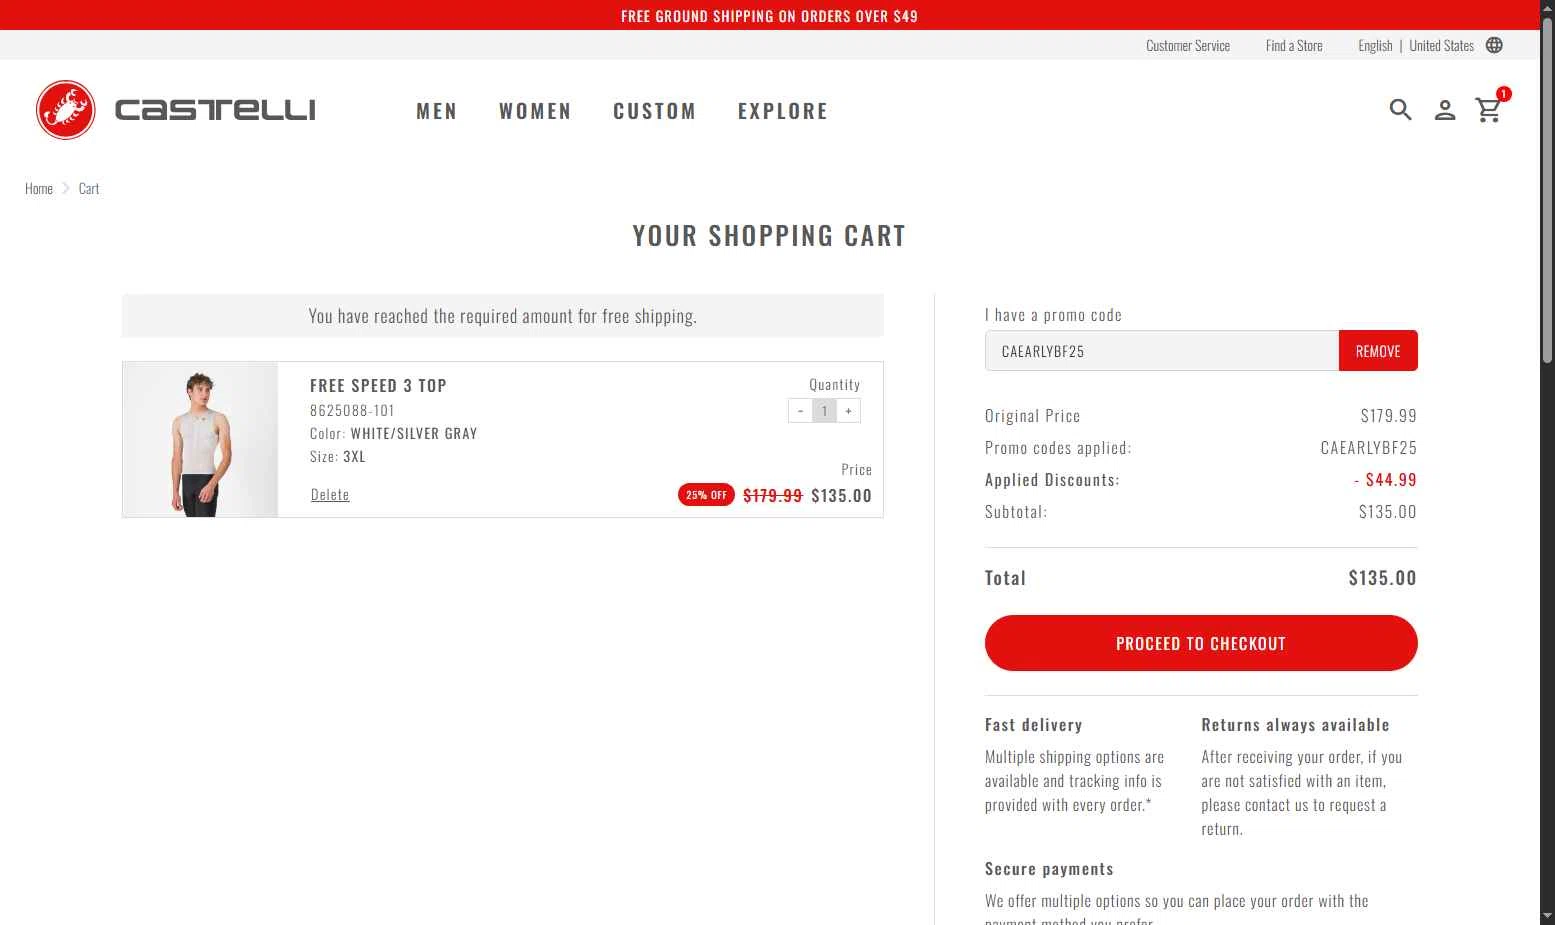Open the MEN menu

[x=437, y=111]
